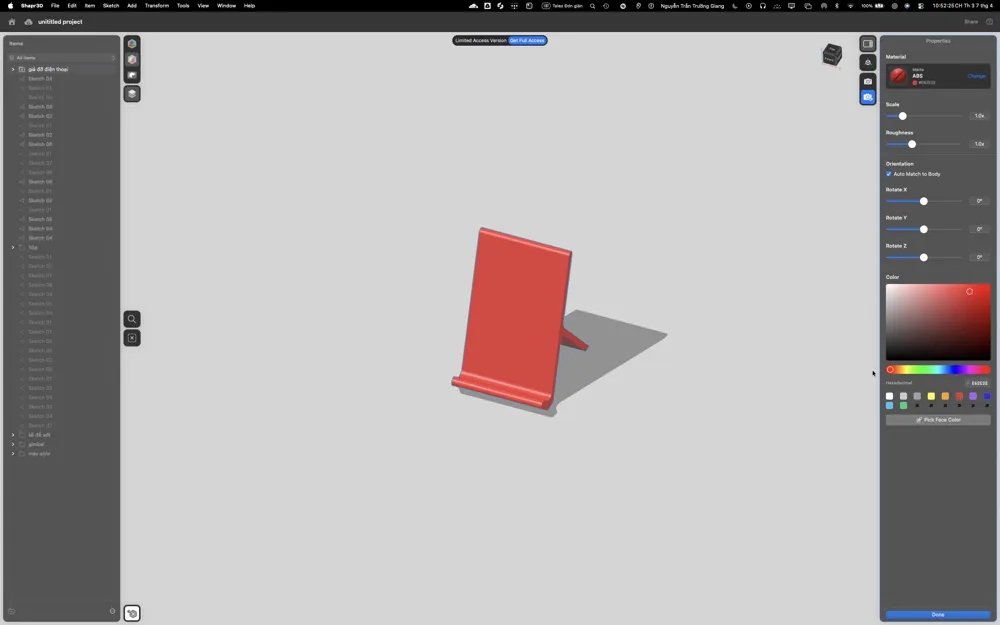Click the isolate/layers cube icon on left toolbar
The height and width of the screenshot is (625, 1000).
(131, 93)
